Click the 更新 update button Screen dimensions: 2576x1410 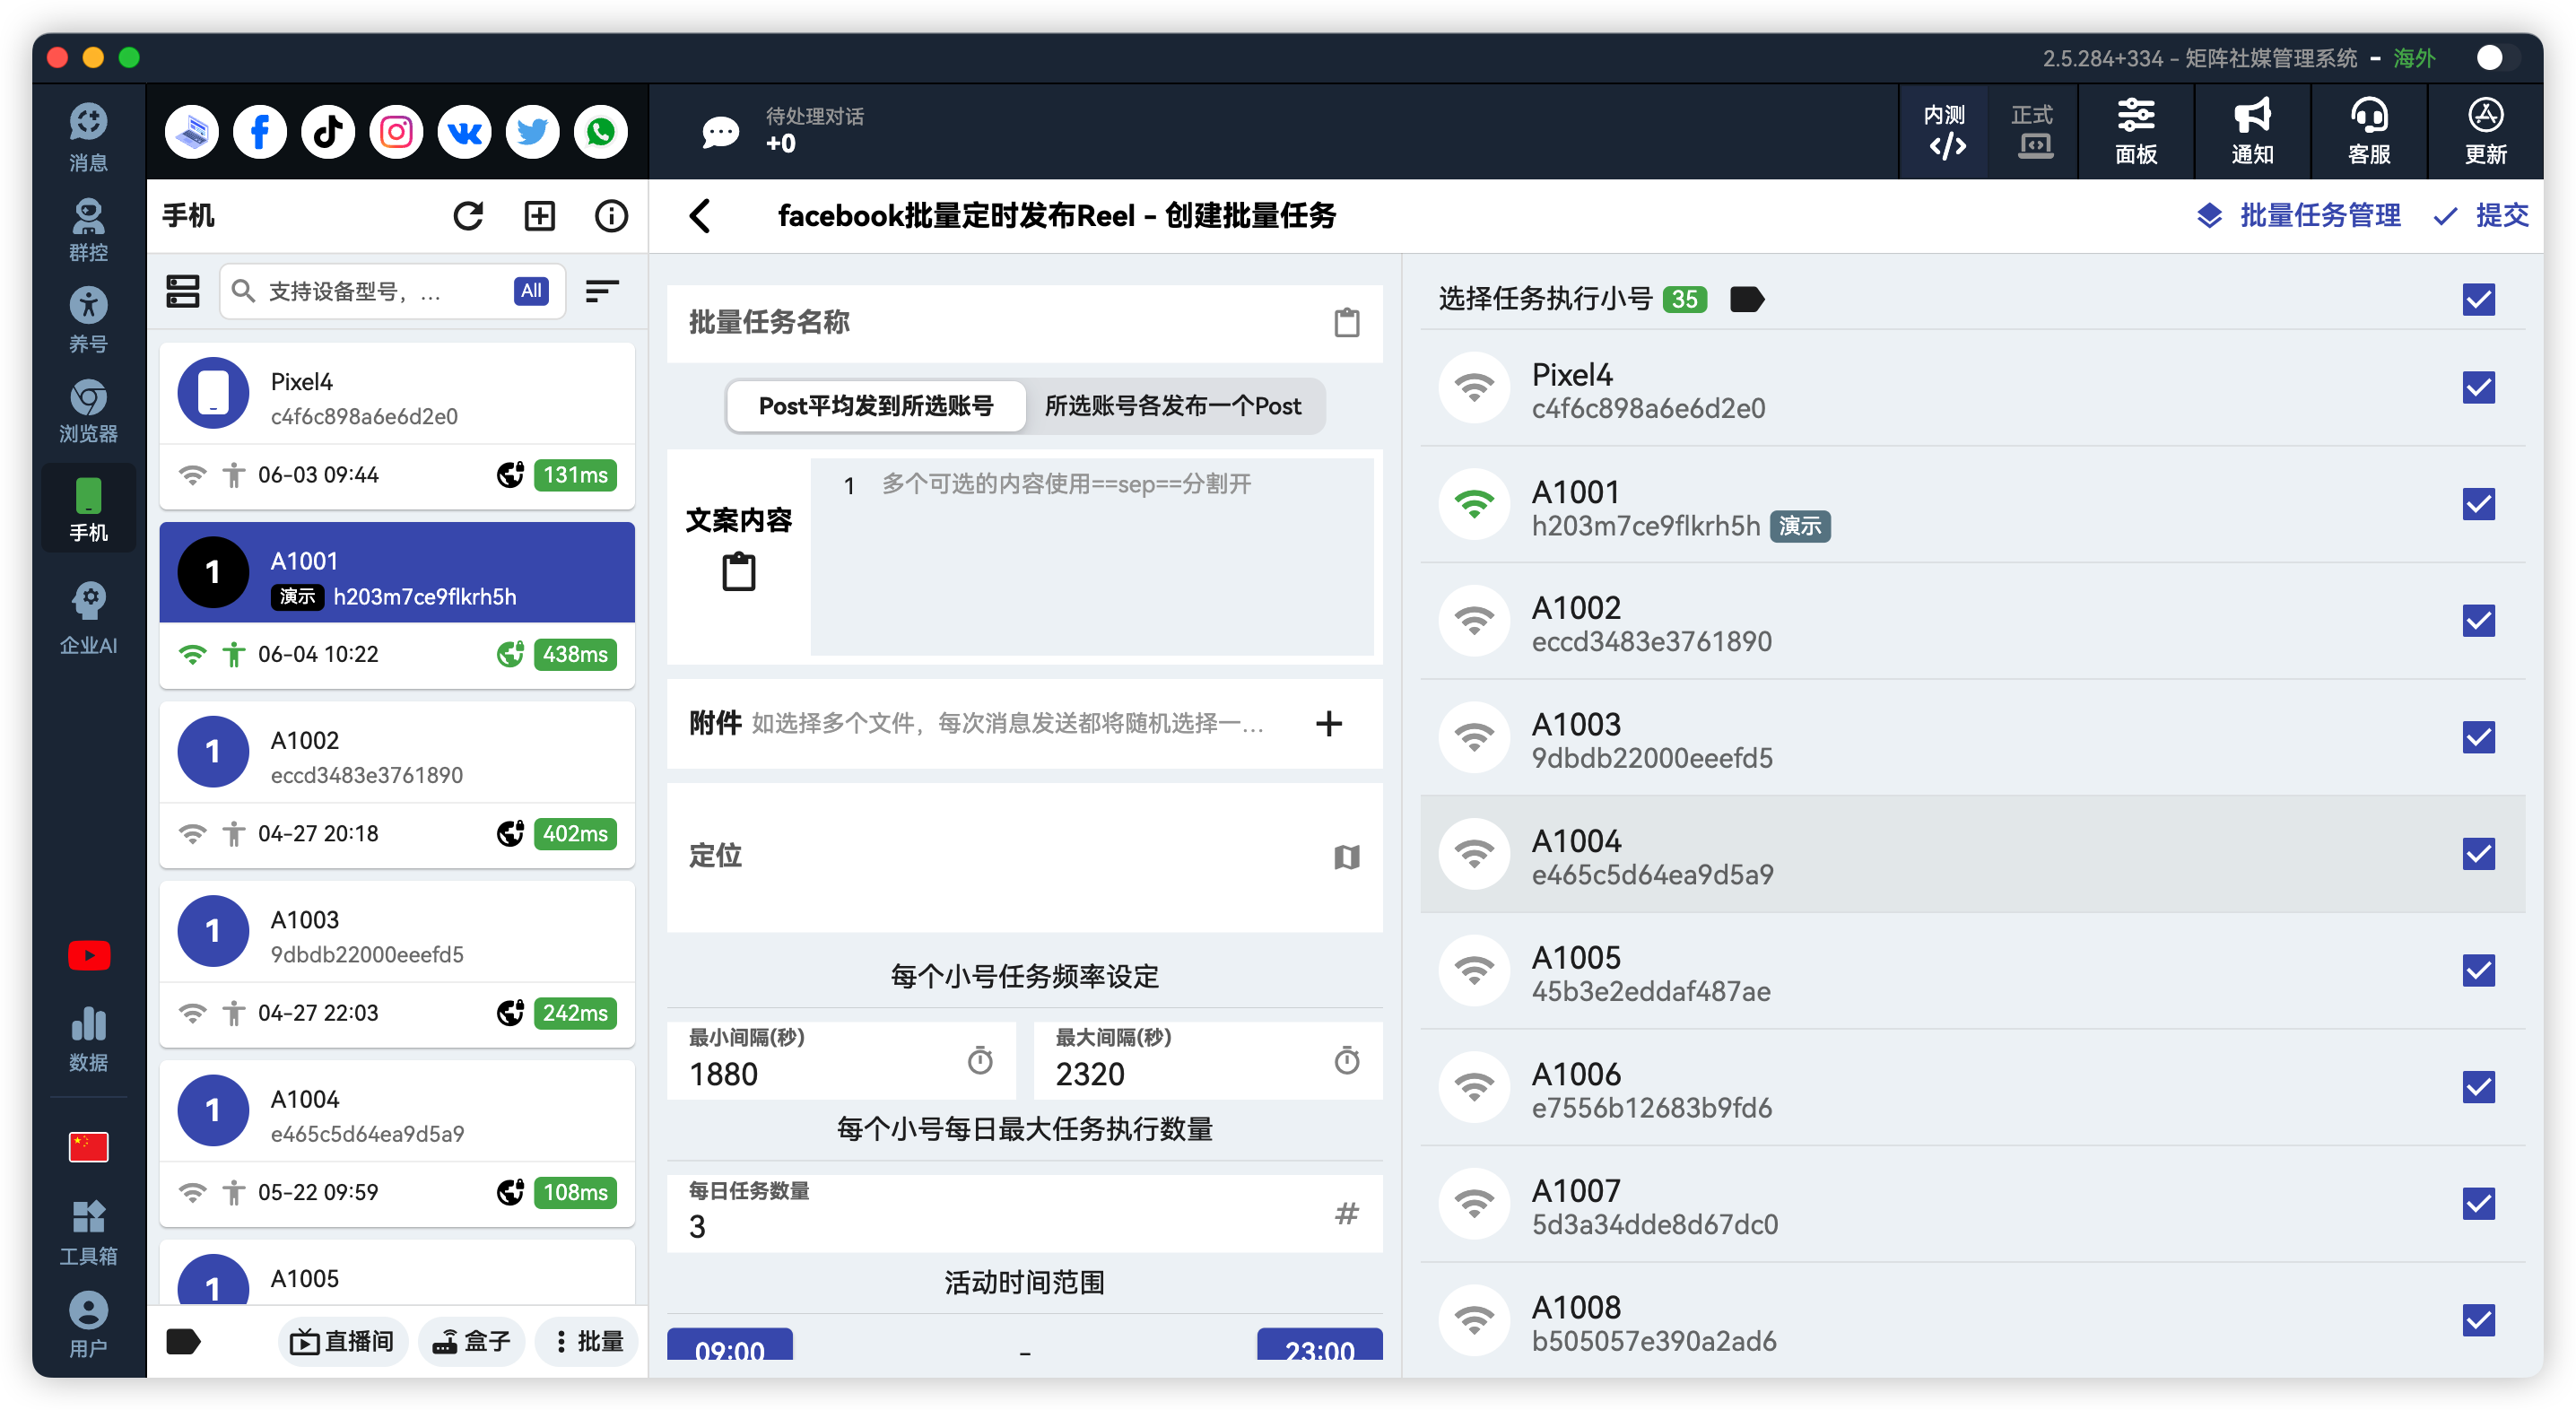tap(2485, 131)
